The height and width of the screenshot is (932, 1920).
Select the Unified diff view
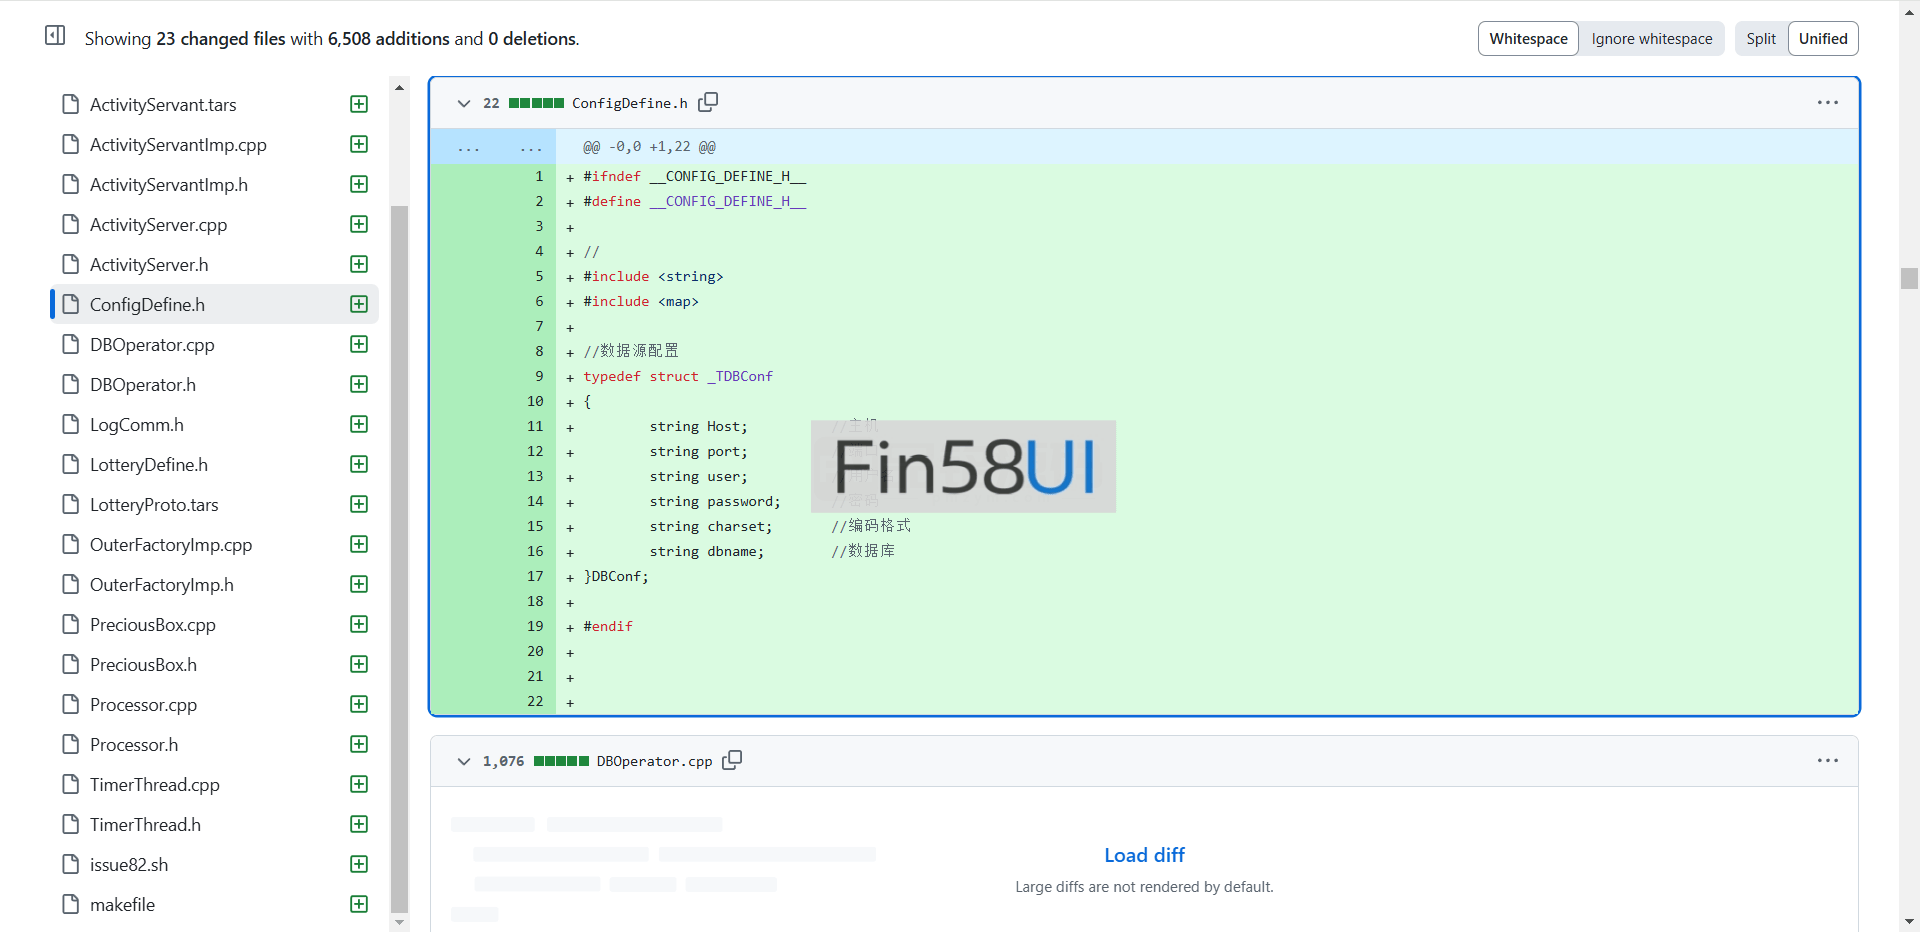click(x=1822, y=39)
